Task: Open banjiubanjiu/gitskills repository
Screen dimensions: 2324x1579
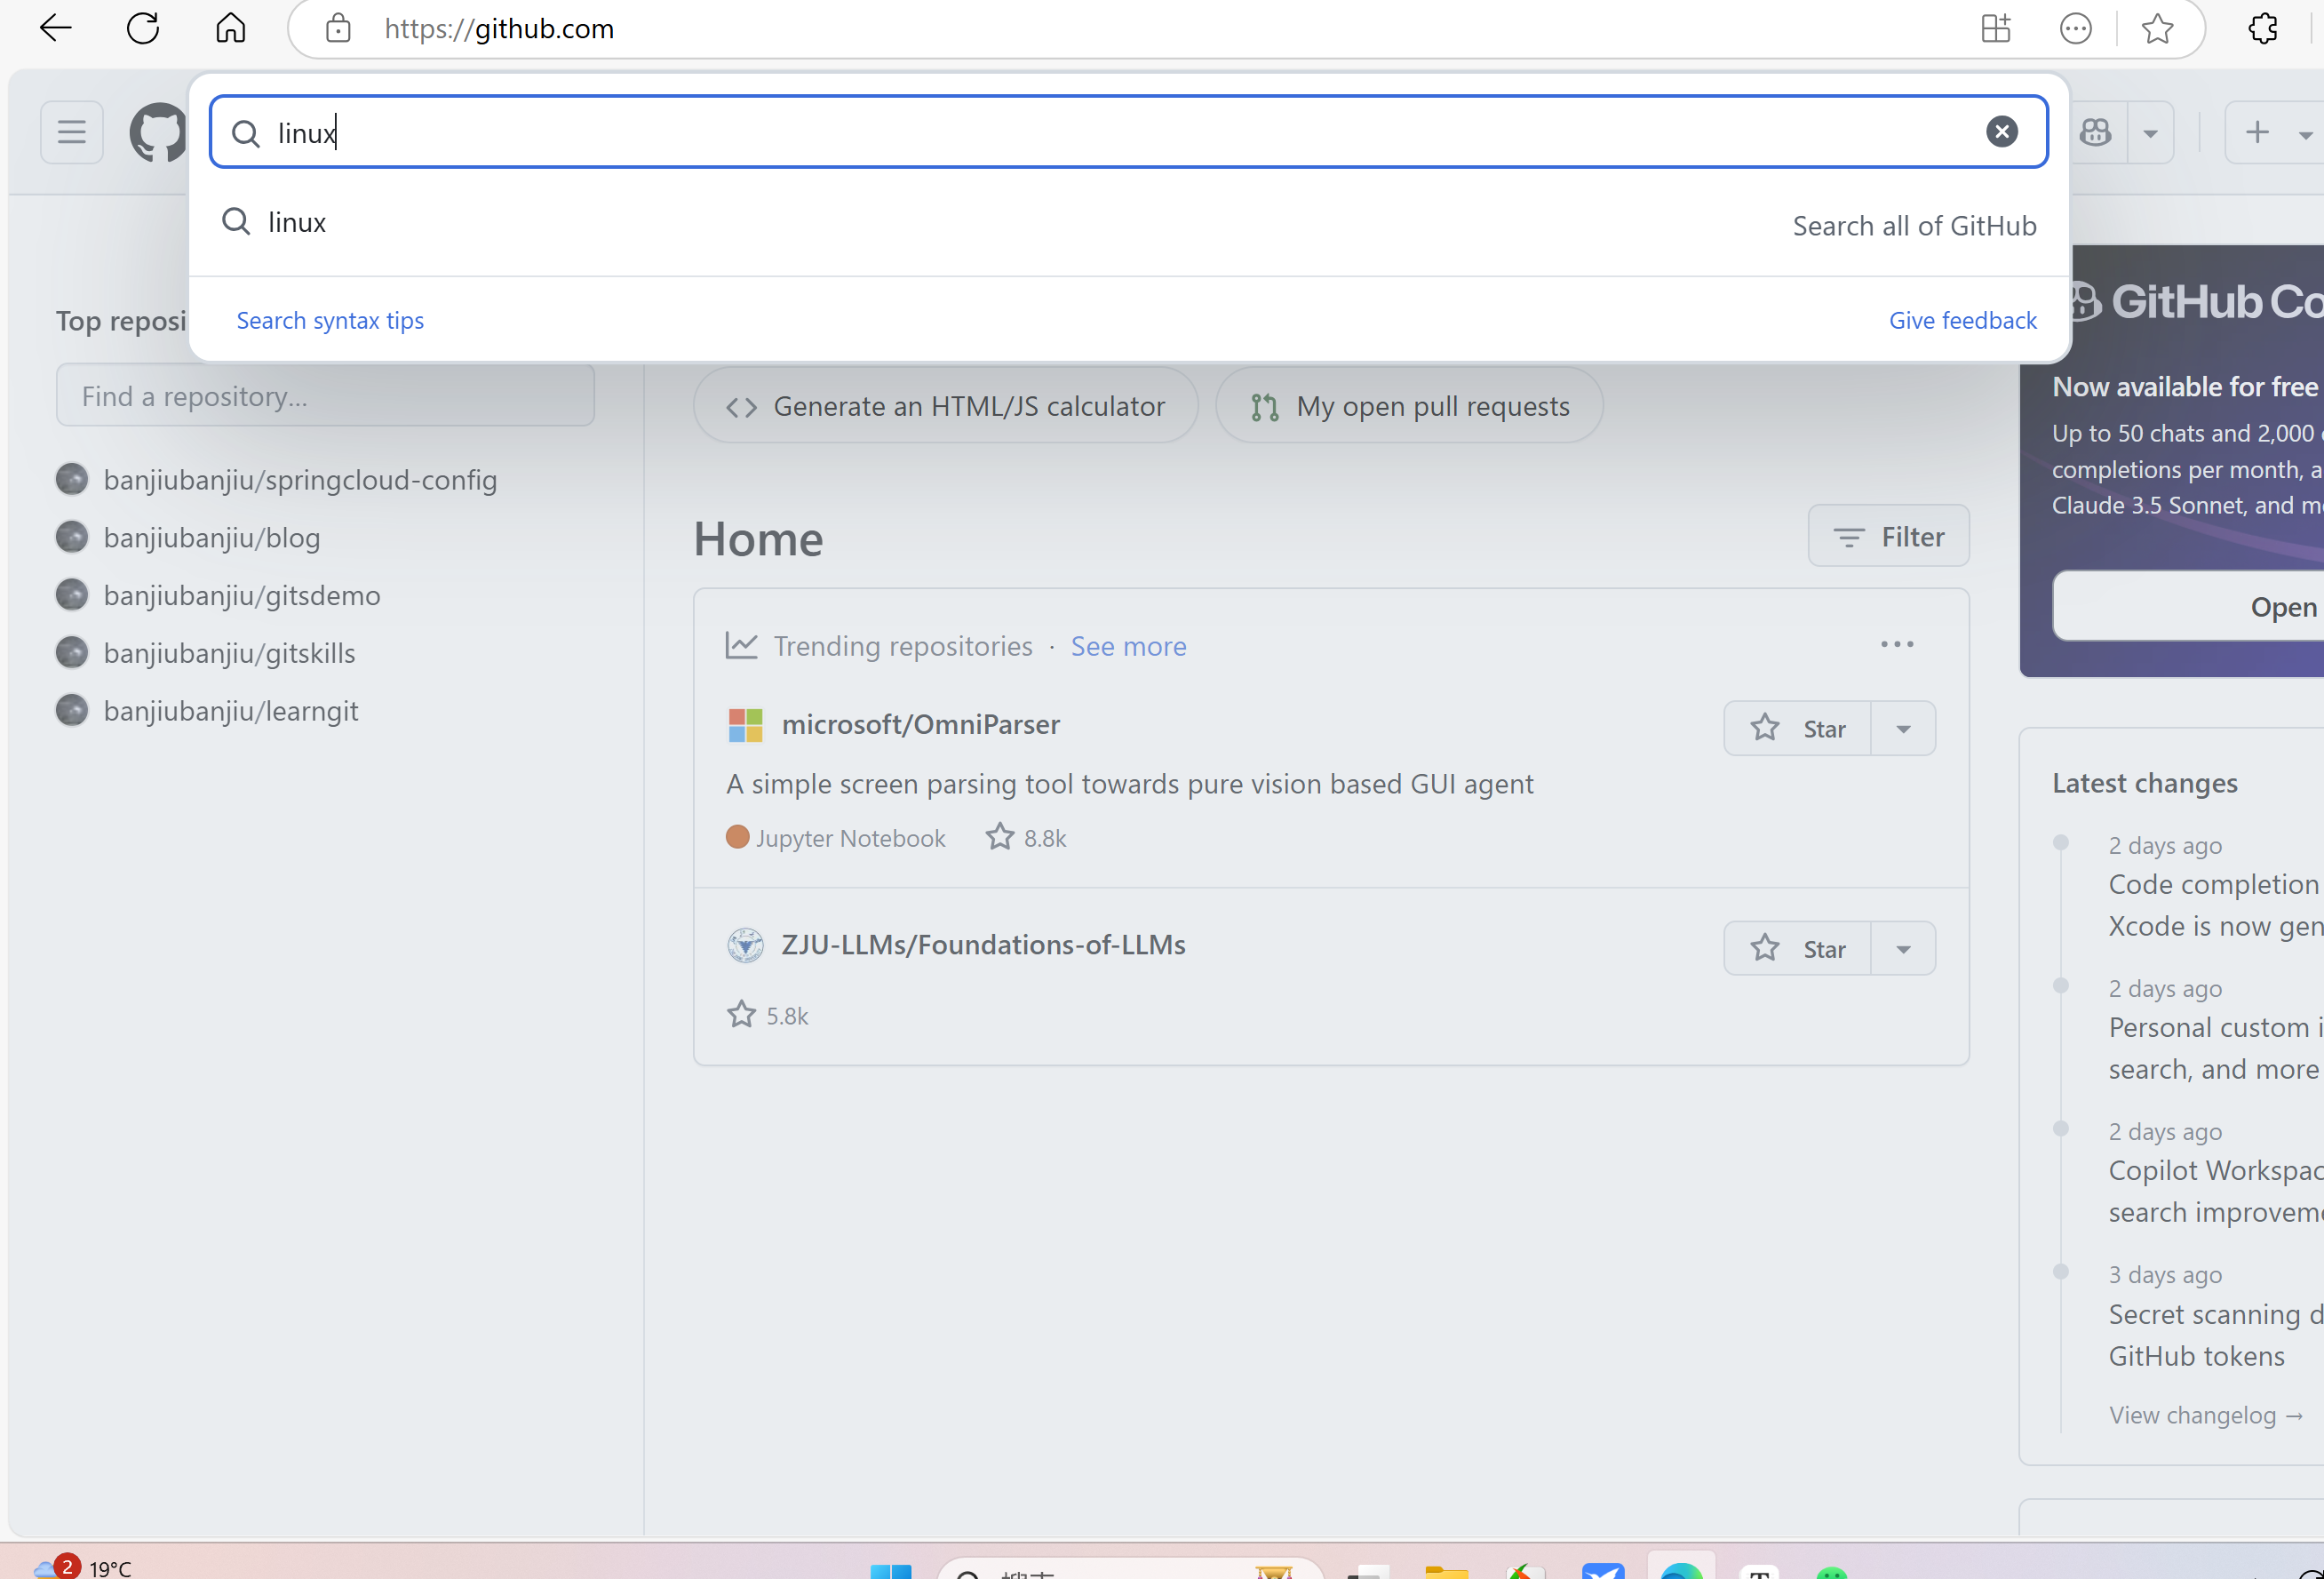Action: point(229,654)
